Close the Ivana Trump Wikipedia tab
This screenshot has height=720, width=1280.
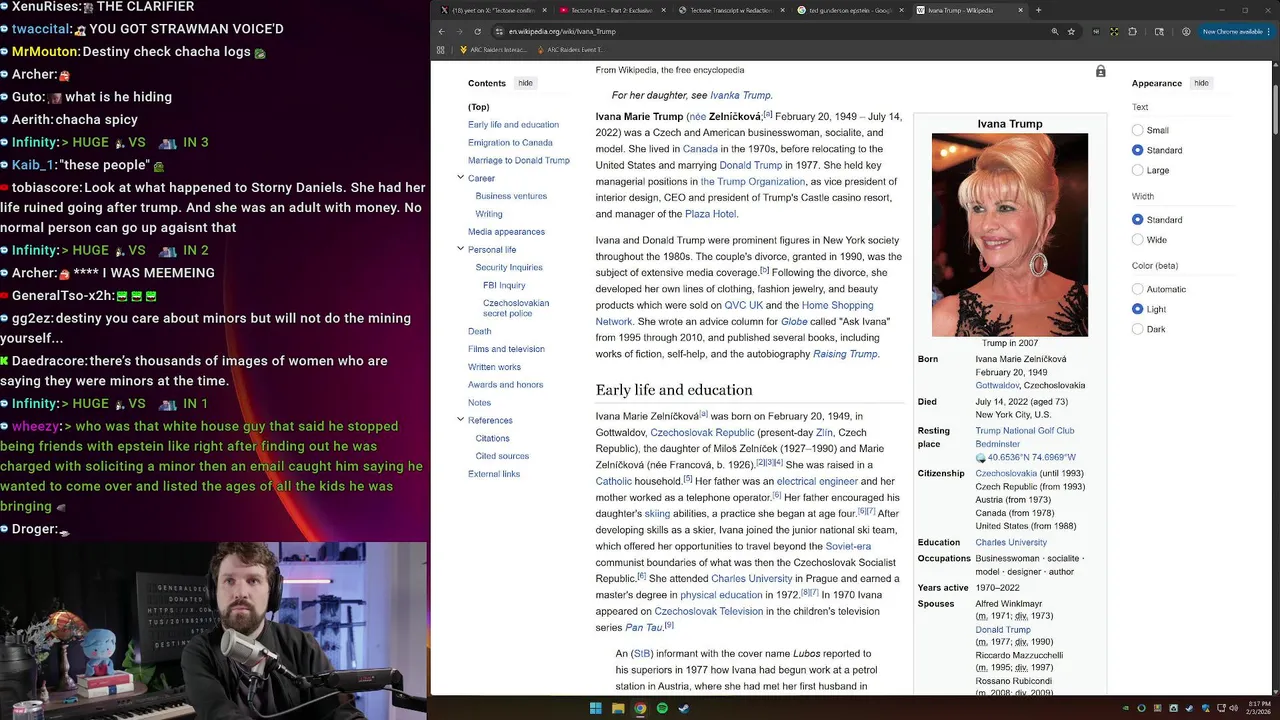[1020, 10]
